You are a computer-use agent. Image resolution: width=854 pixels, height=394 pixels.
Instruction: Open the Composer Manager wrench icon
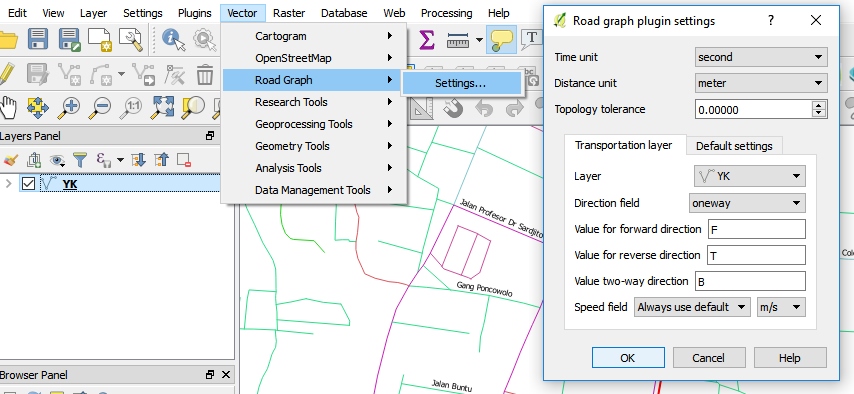[x=131, y=39]
